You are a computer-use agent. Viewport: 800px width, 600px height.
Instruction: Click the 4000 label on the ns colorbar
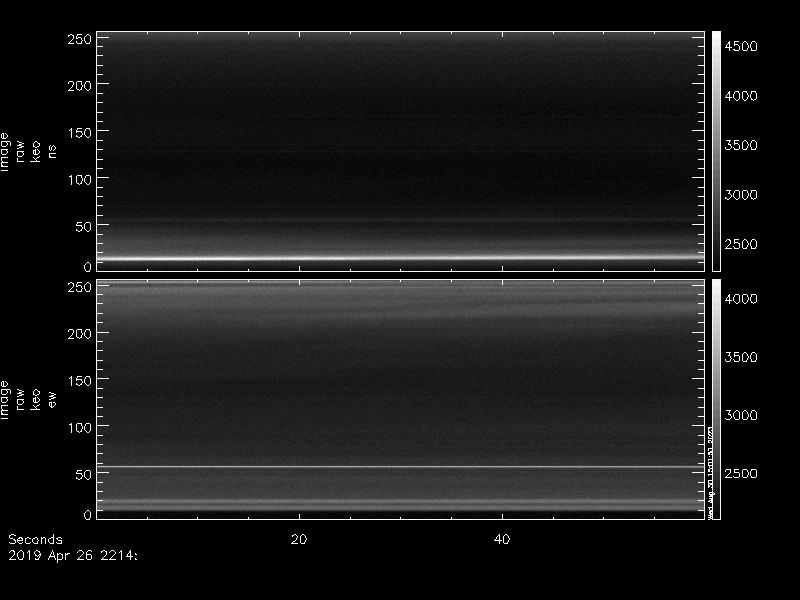click(x=741, y=96)
